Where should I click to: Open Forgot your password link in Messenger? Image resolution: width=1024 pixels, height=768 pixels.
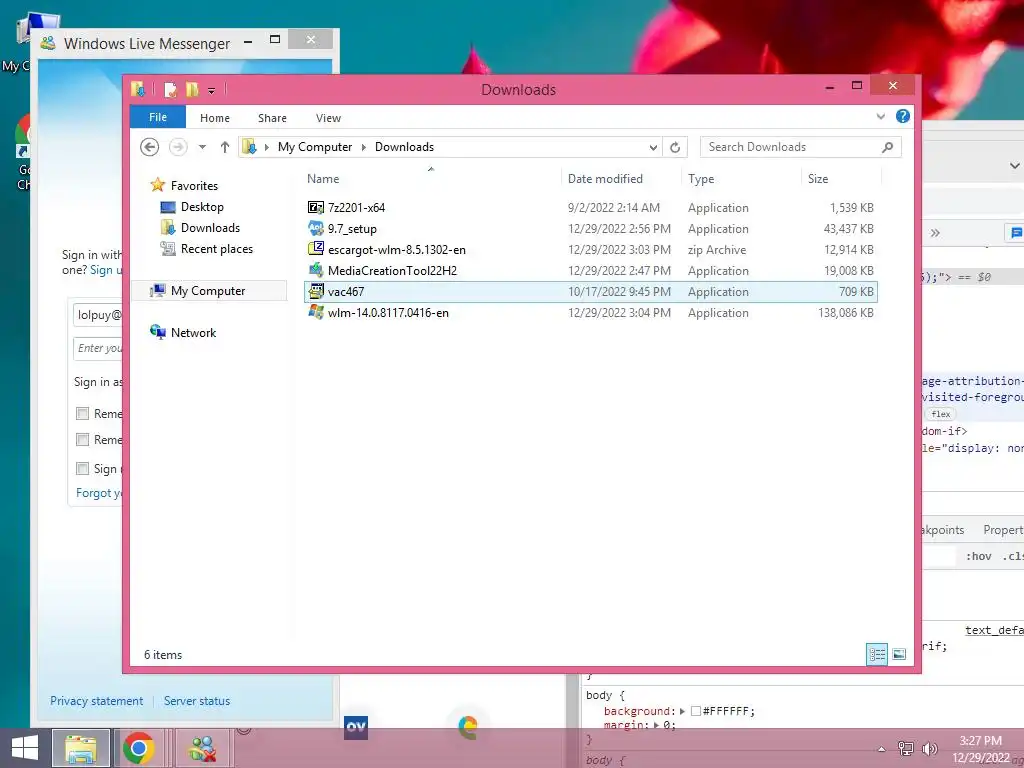[99, 493]
